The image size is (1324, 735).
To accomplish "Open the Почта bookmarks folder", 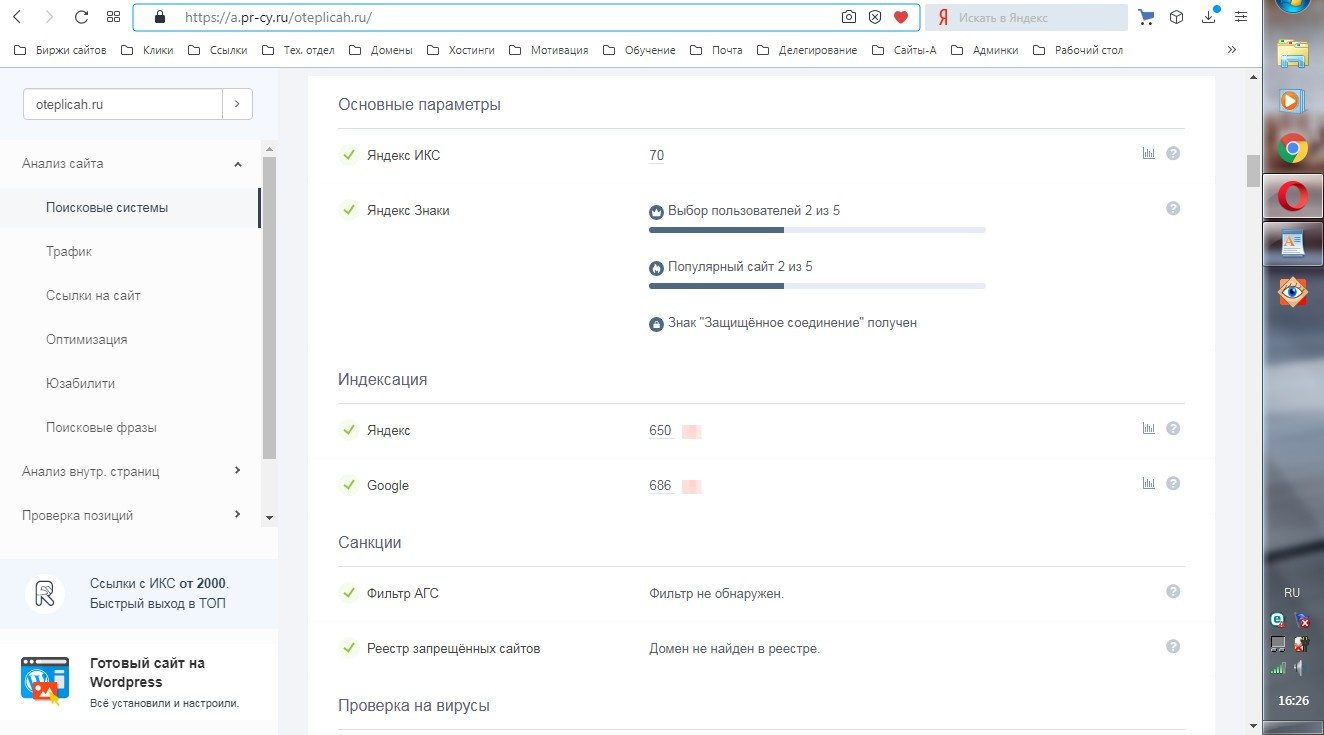I will point(716,50).
